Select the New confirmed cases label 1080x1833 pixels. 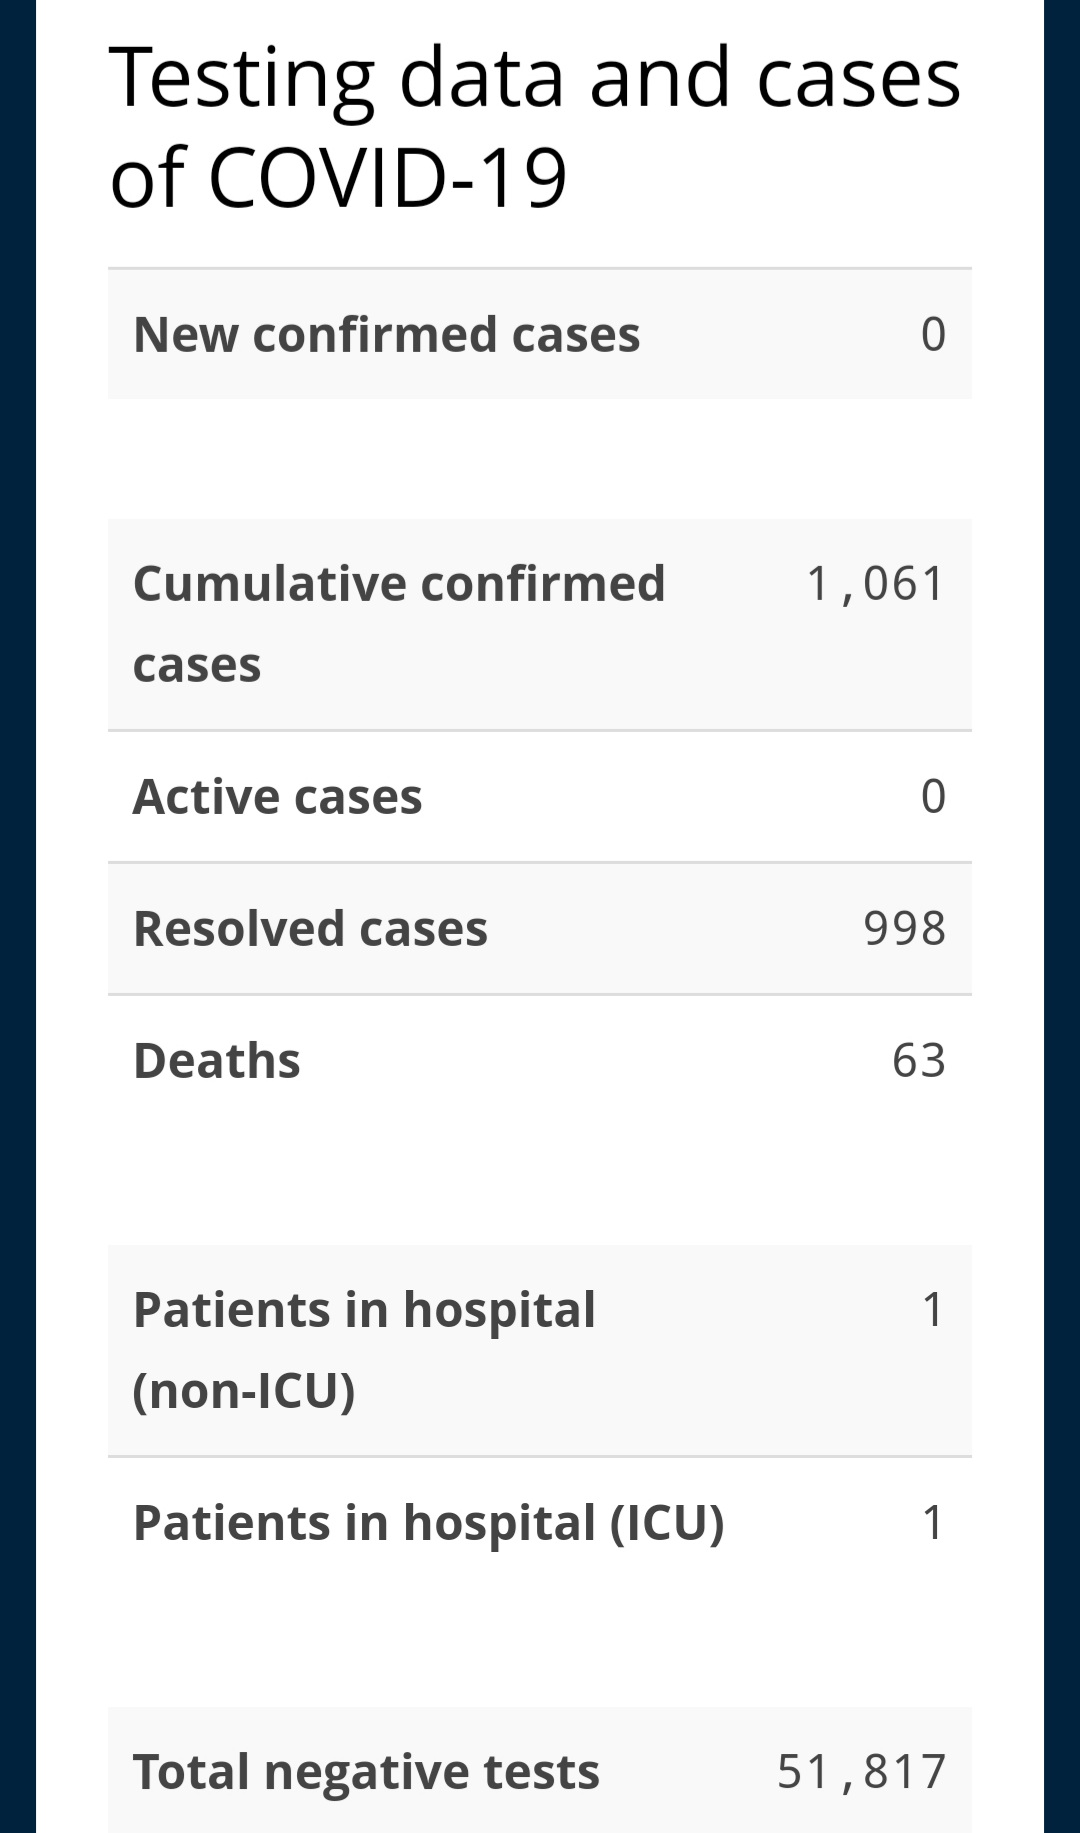pyautogui.click(x=386, y=334)
